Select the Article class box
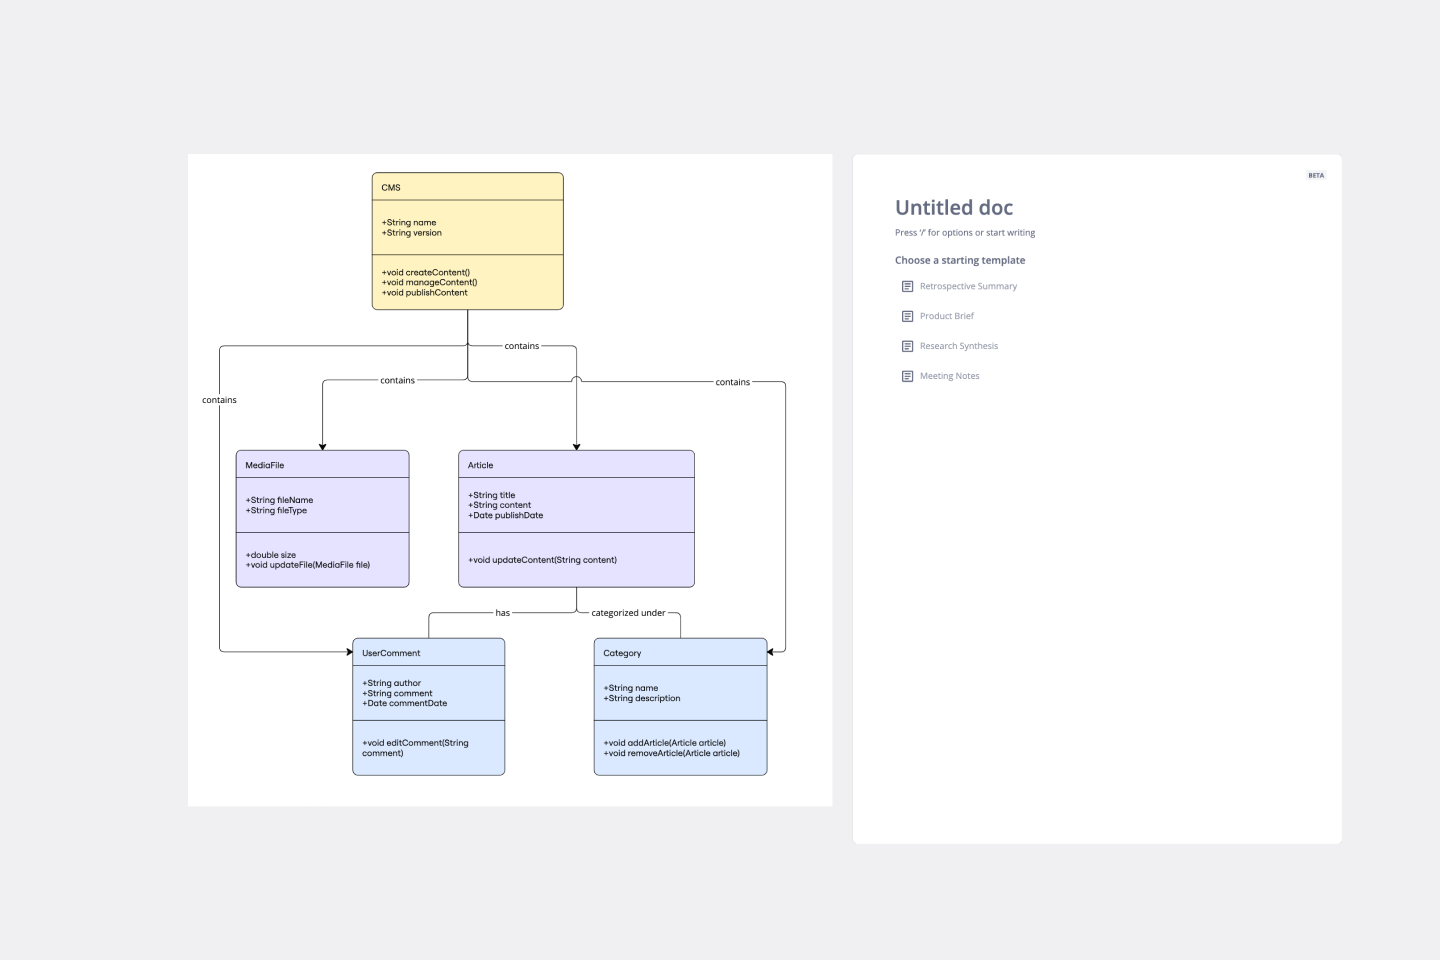Image resolution: width=1440 pixels, height=960 pixels. point(575,518)
